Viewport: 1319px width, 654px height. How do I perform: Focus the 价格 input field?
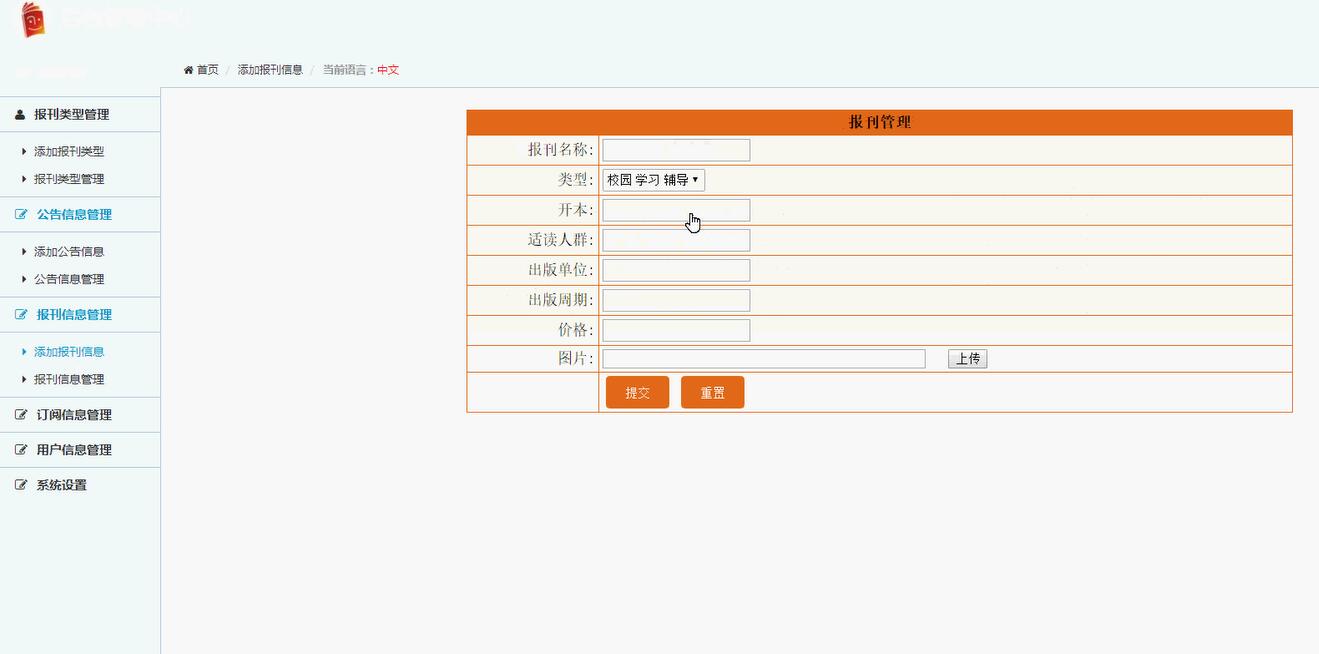click(x=676, y=330)
